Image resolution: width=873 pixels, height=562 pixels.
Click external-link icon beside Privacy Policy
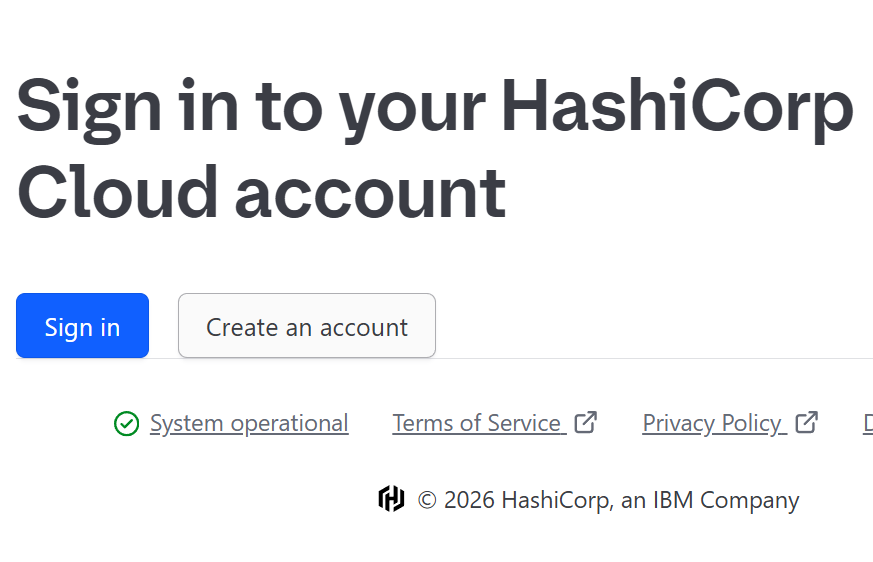[807, 422]
